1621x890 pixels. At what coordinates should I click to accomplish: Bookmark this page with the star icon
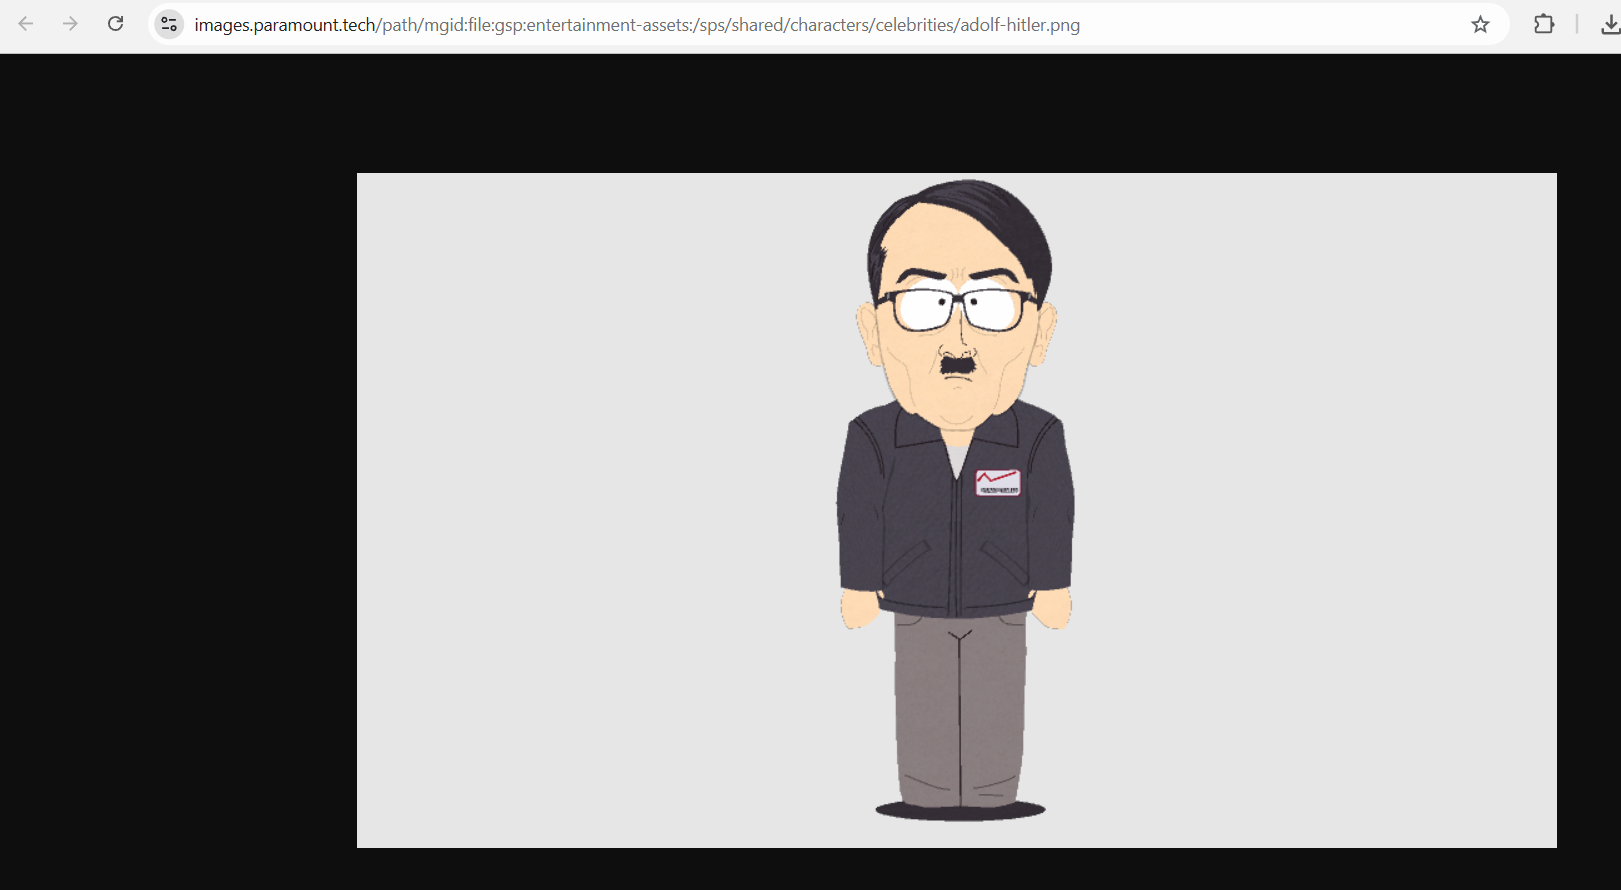click(x=1480, y=24)
